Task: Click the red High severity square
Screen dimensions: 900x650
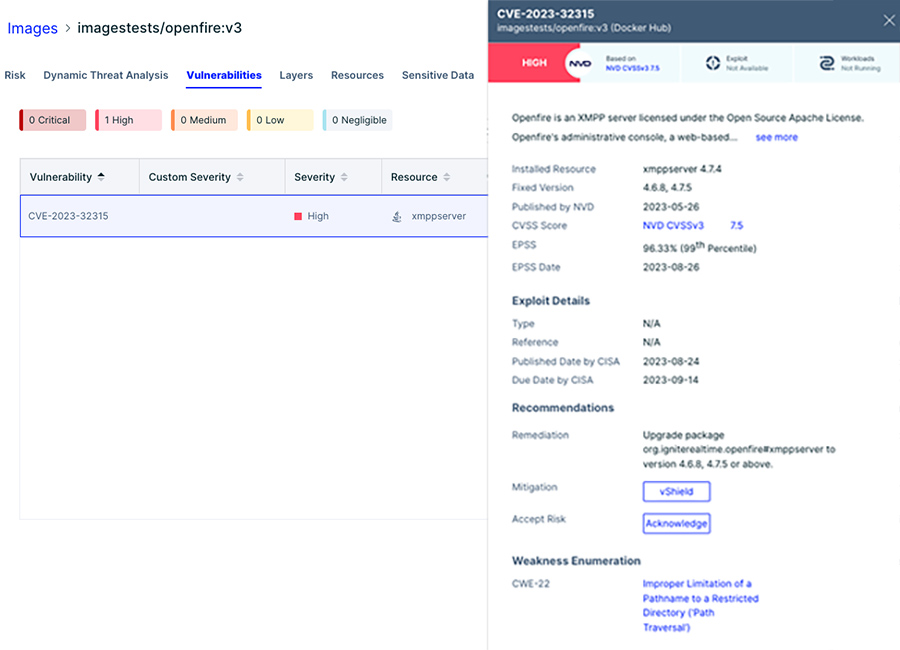Action: click(x=298, y=216)
